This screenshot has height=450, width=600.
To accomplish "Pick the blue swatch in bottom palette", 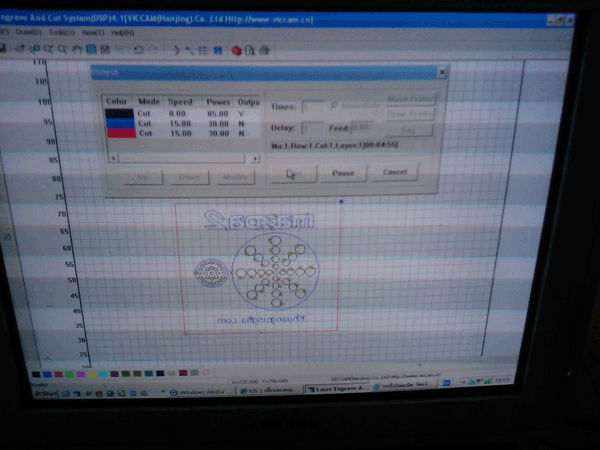I will (x=47, y=374).
